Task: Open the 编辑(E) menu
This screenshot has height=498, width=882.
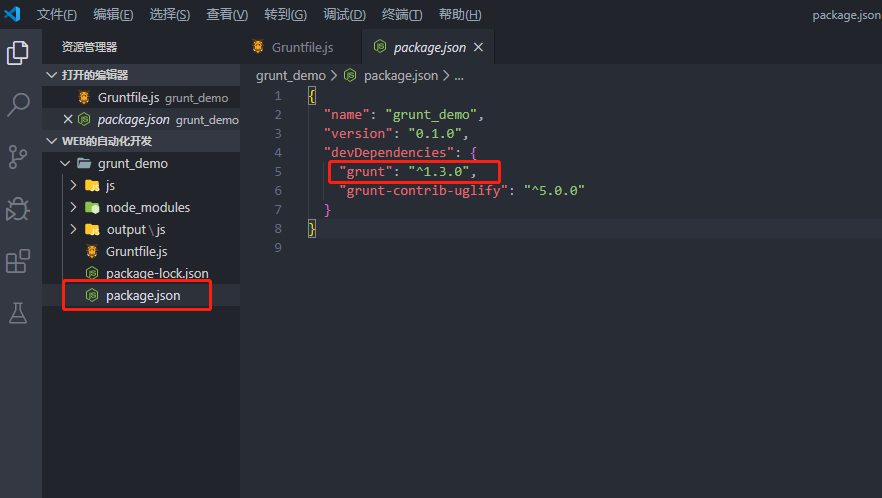Action: (x=113, y=15)
